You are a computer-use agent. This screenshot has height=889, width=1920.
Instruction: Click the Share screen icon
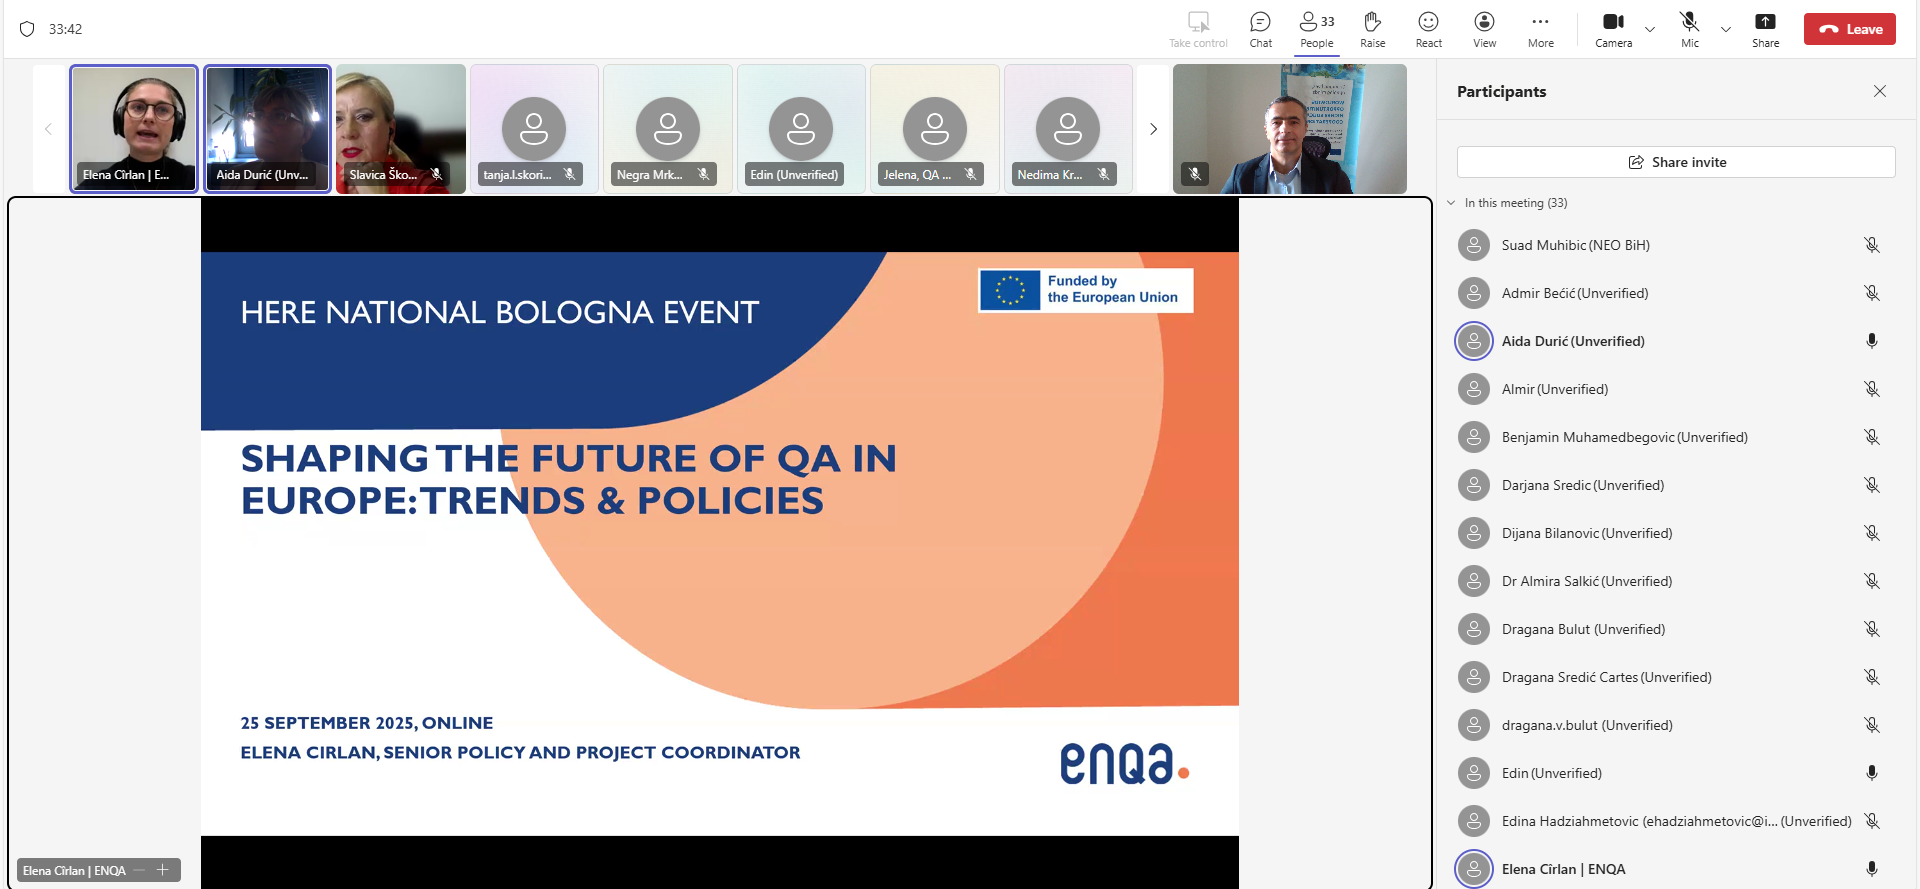pos(1765,28)
